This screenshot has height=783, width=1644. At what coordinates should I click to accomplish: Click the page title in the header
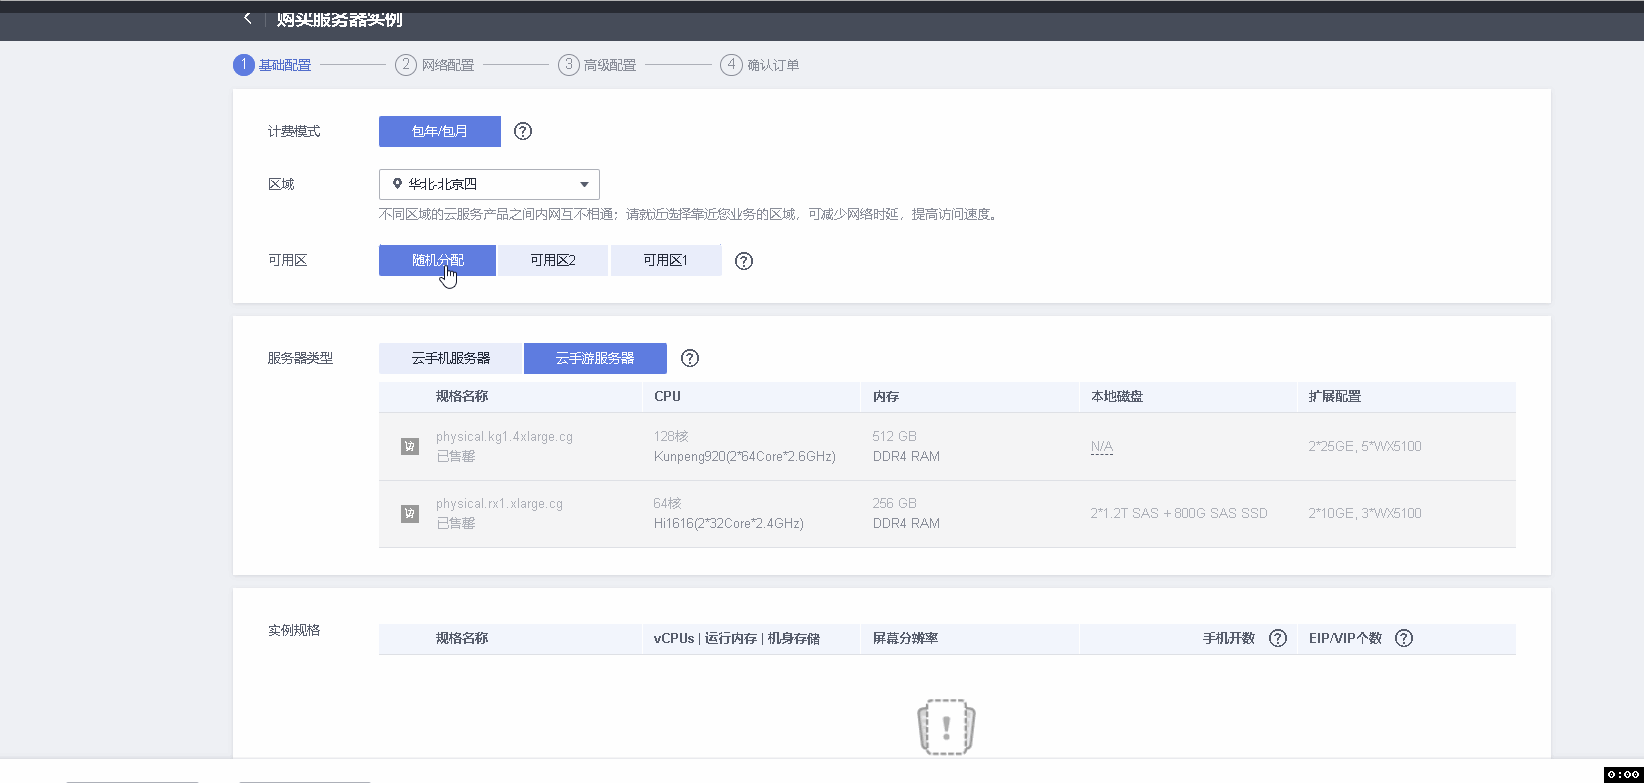(340, 19)
